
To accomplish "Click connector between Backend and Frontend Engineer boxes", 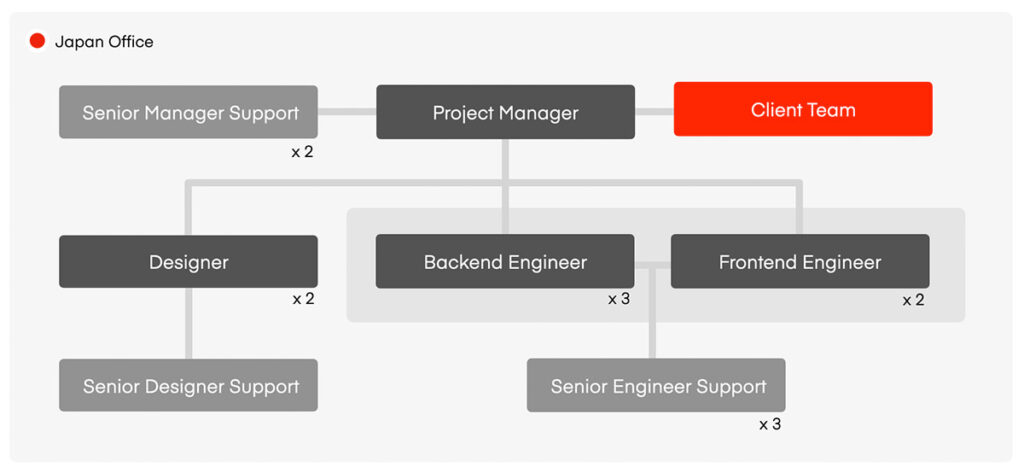I will tap(652, 264).
